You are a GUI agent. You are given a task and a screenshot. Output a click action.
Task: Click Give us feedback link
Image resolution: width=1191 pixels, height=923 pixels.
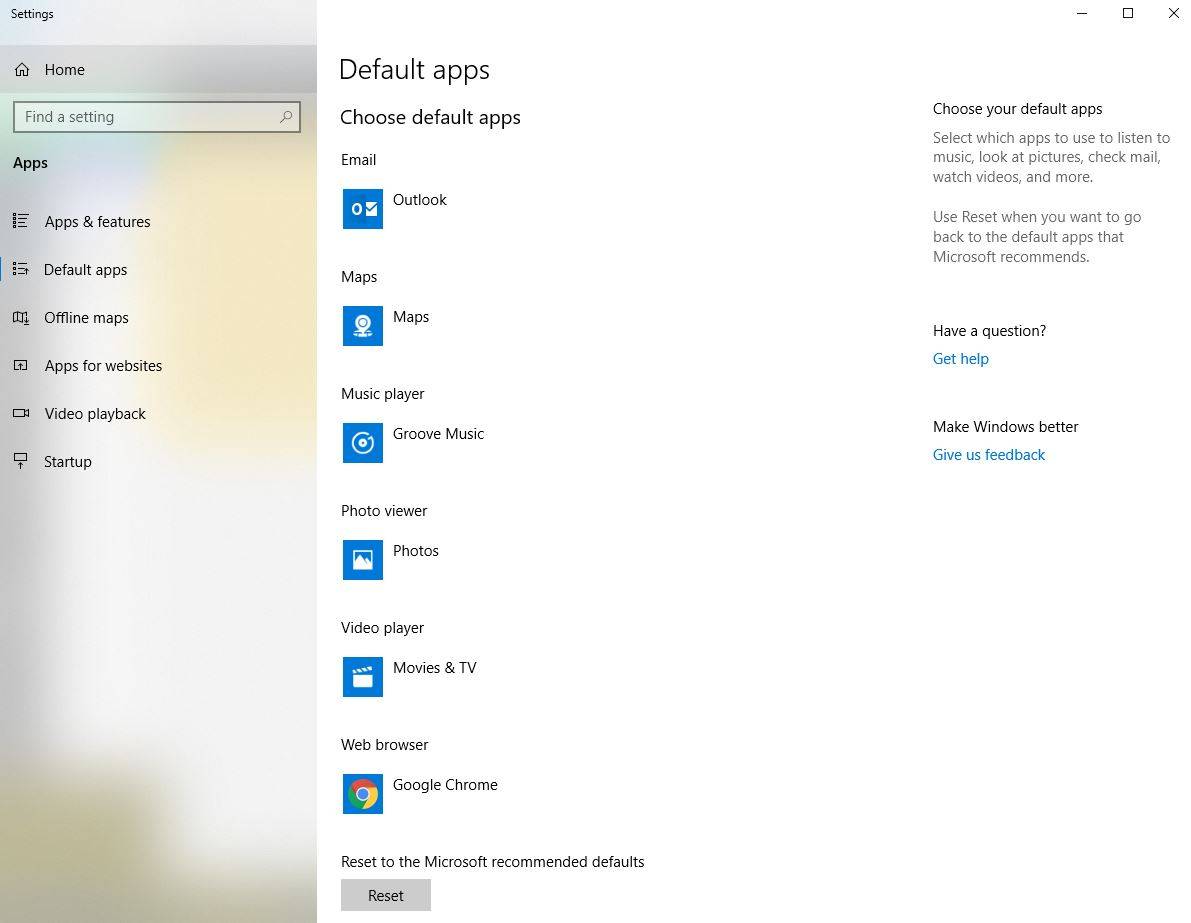[988, 455]
